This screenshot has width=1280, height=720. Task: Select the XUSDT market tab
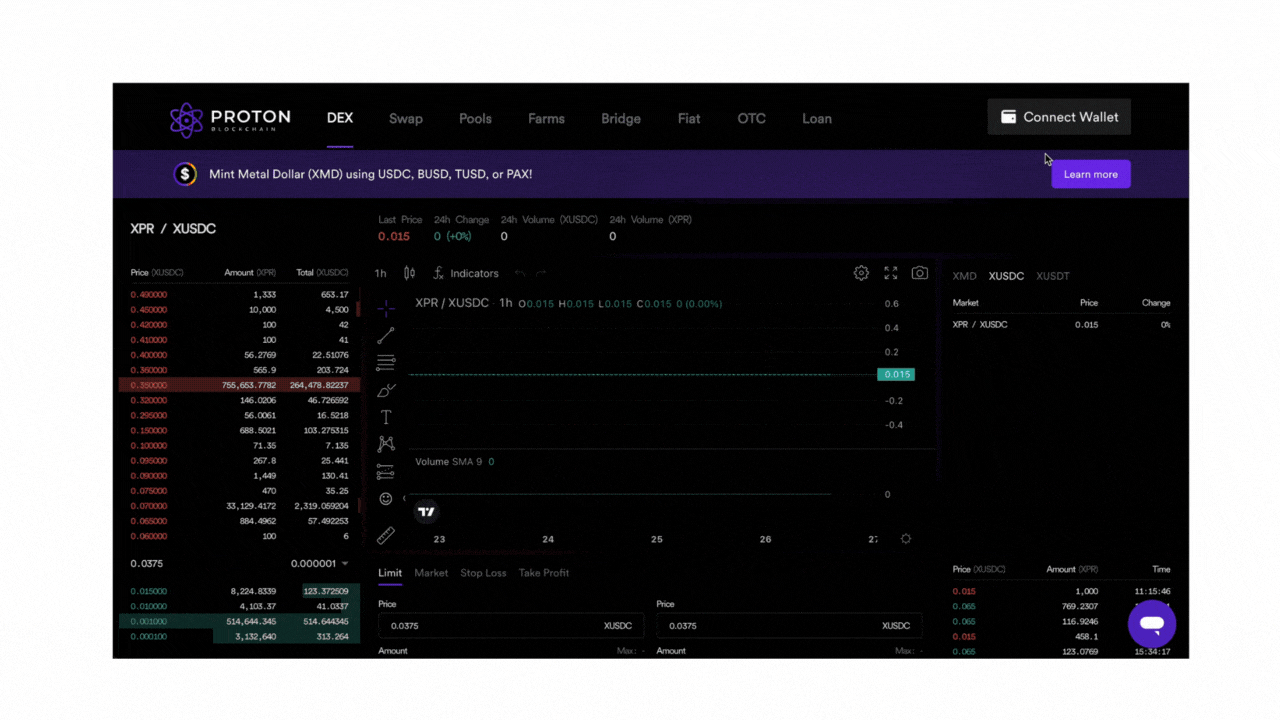click(x=1052, y=276)
